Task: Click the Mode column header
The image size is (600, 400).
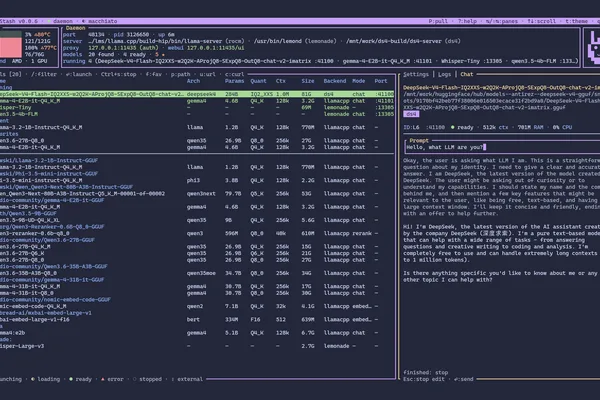Action: 359,81
